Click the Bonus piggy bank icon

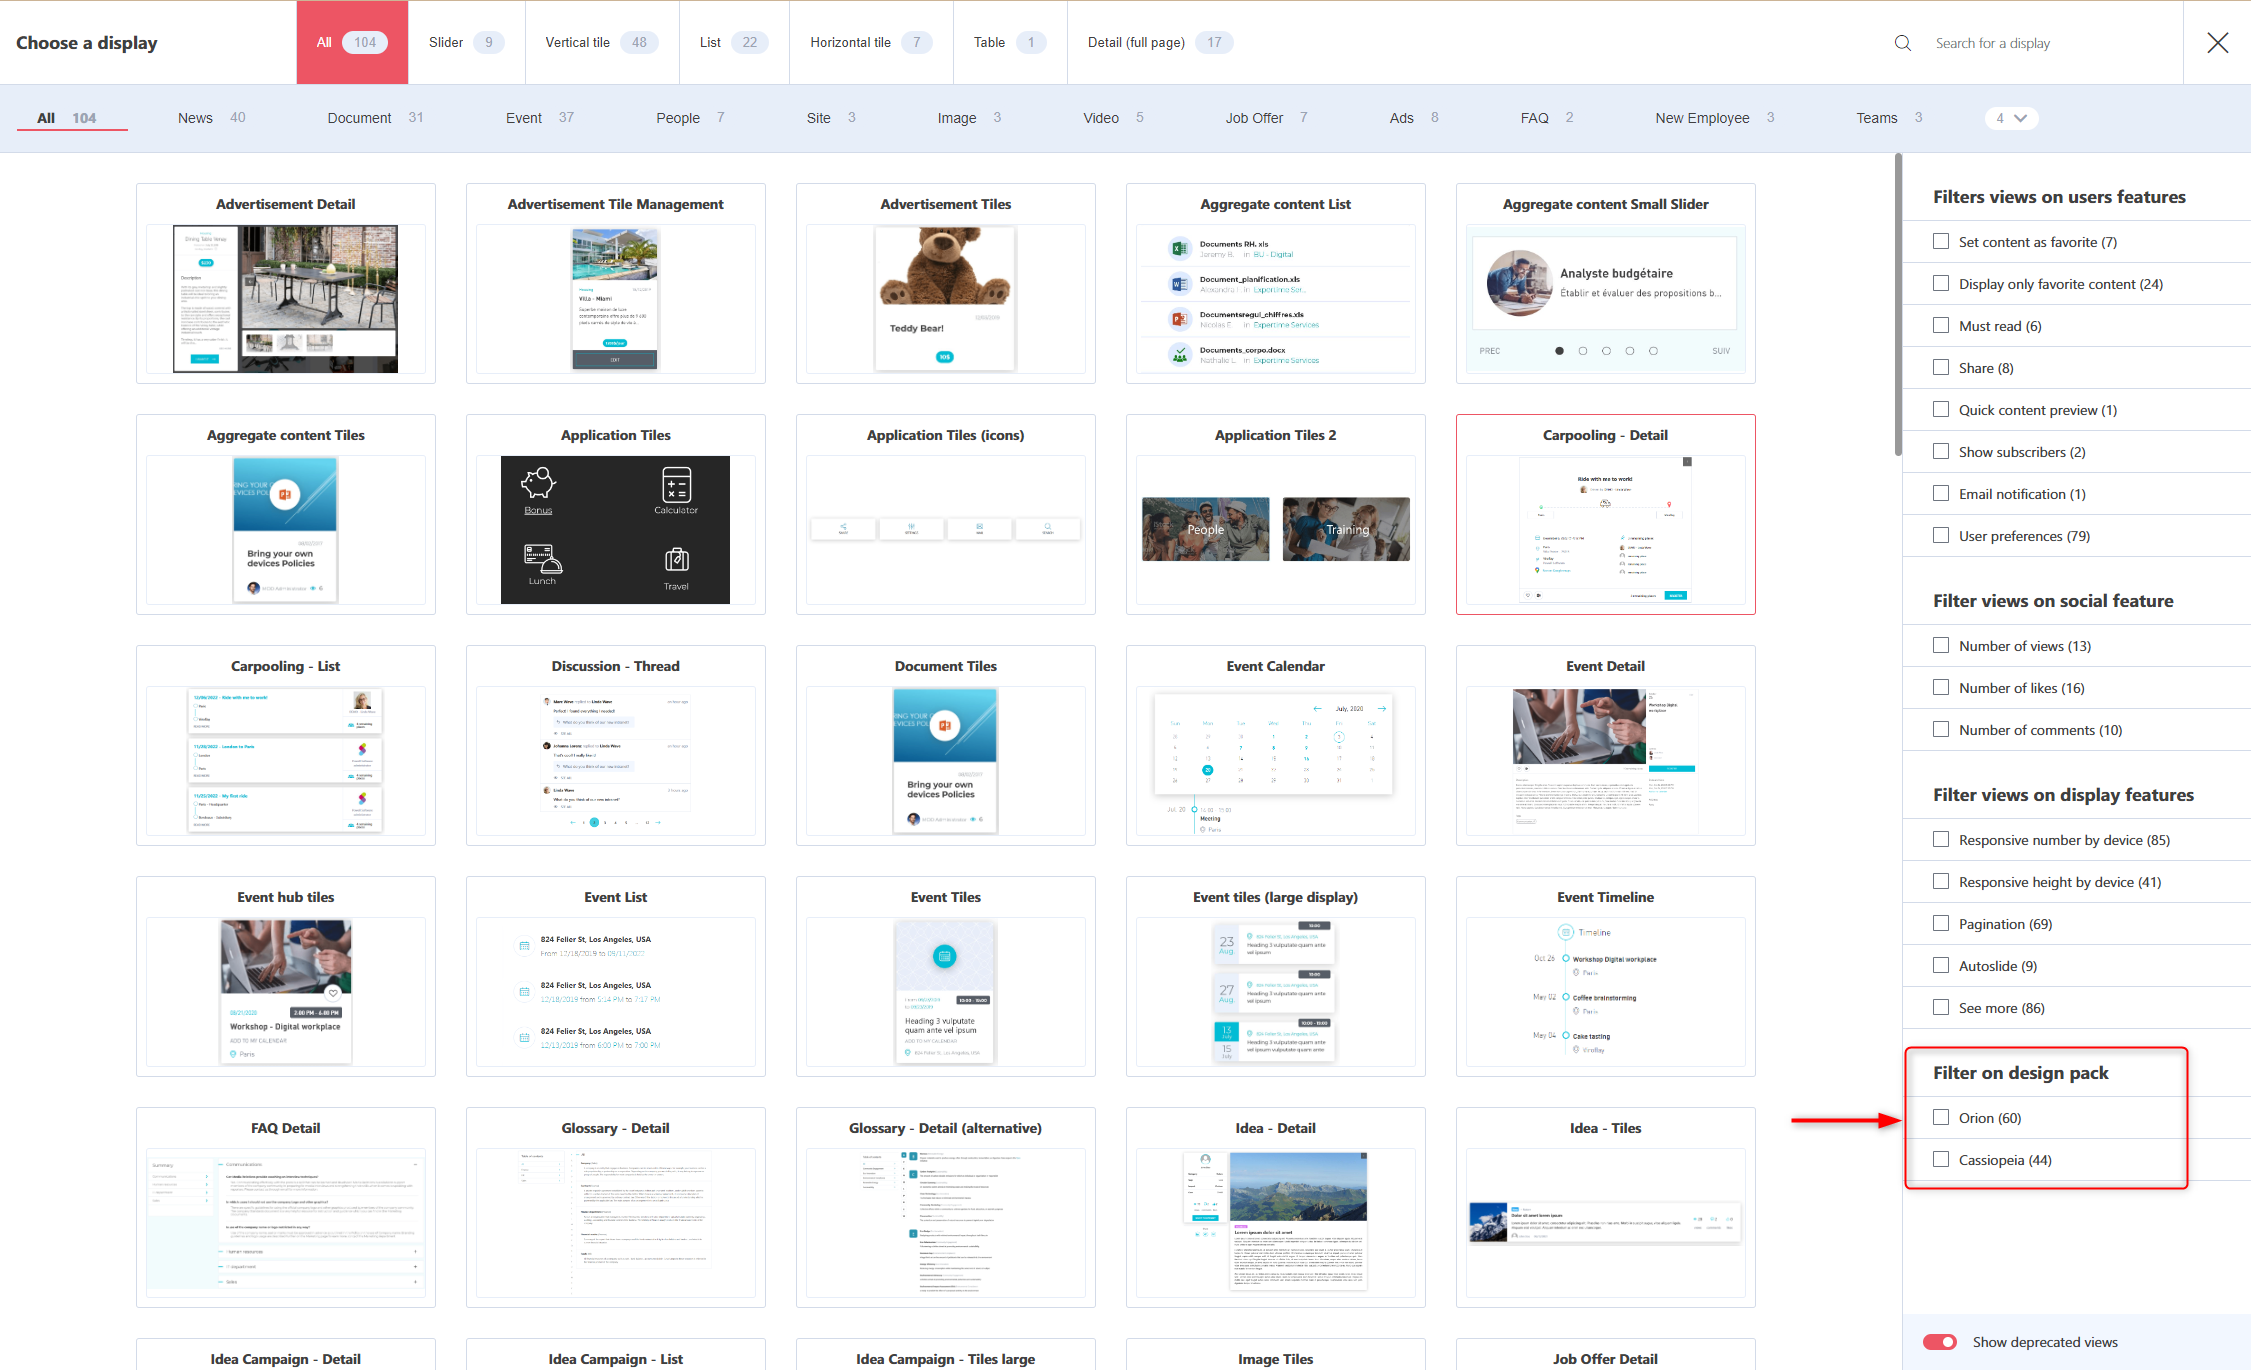[538, 484]
